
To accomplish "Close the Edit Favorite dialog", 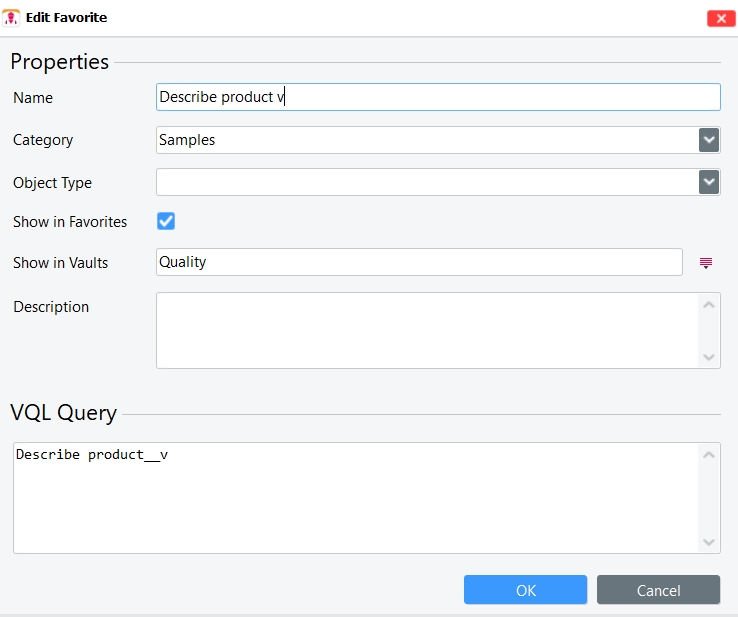I will click(720, 18).
